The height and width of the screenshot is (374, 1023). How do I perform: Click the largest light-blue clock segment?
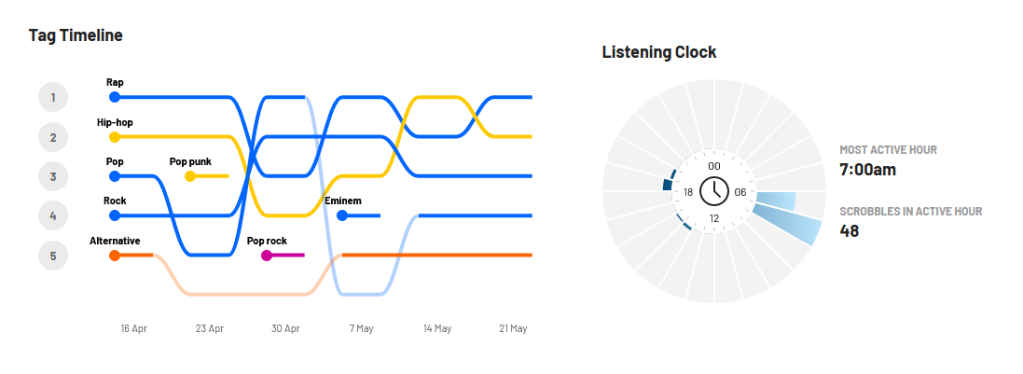coord(787,224)
